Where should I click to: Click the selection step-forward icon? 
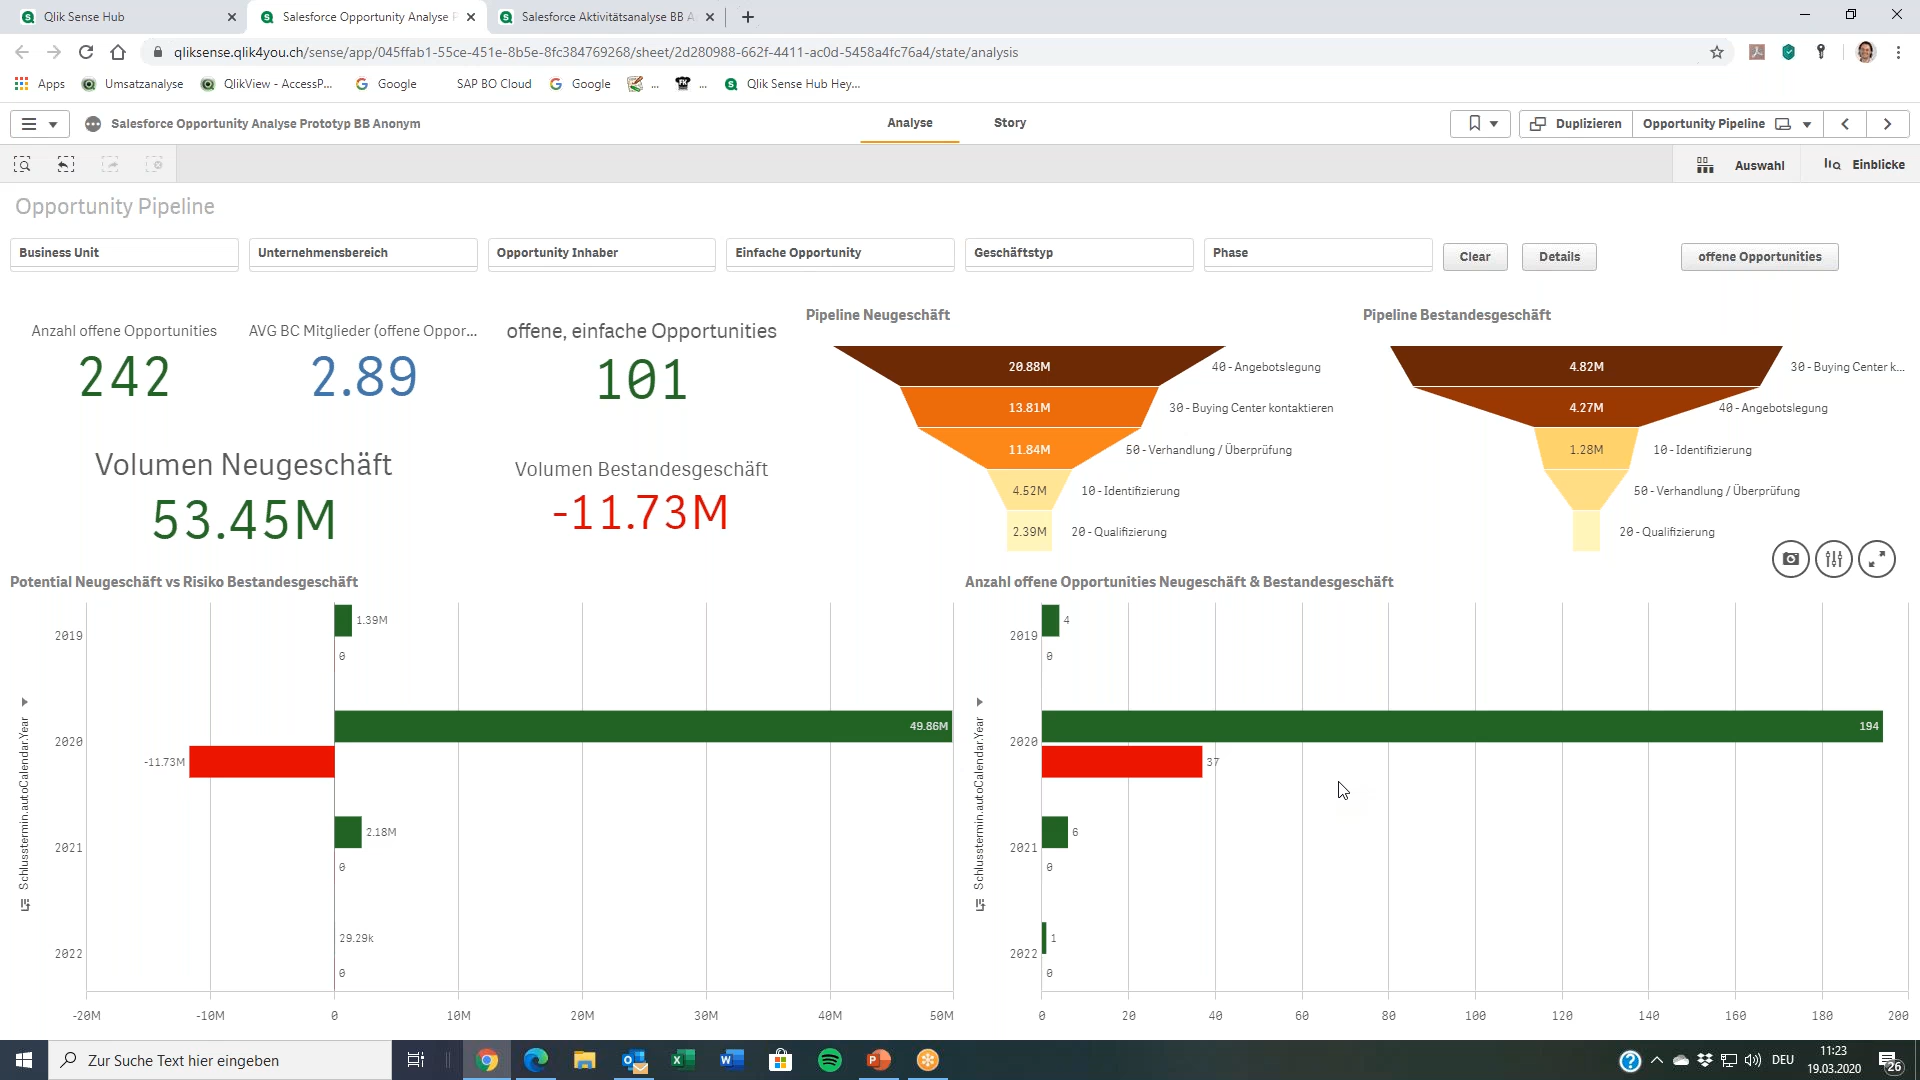[x=110, y=164]
